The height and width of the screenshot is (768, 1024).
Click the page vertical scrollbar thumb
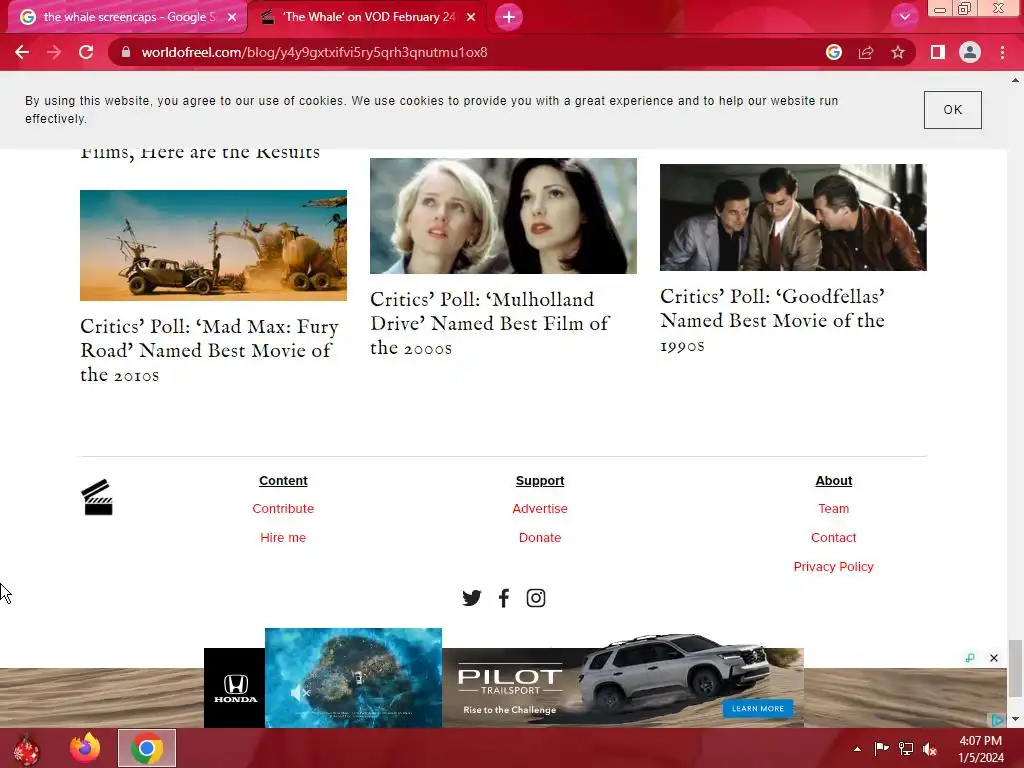pos(1015,669)
